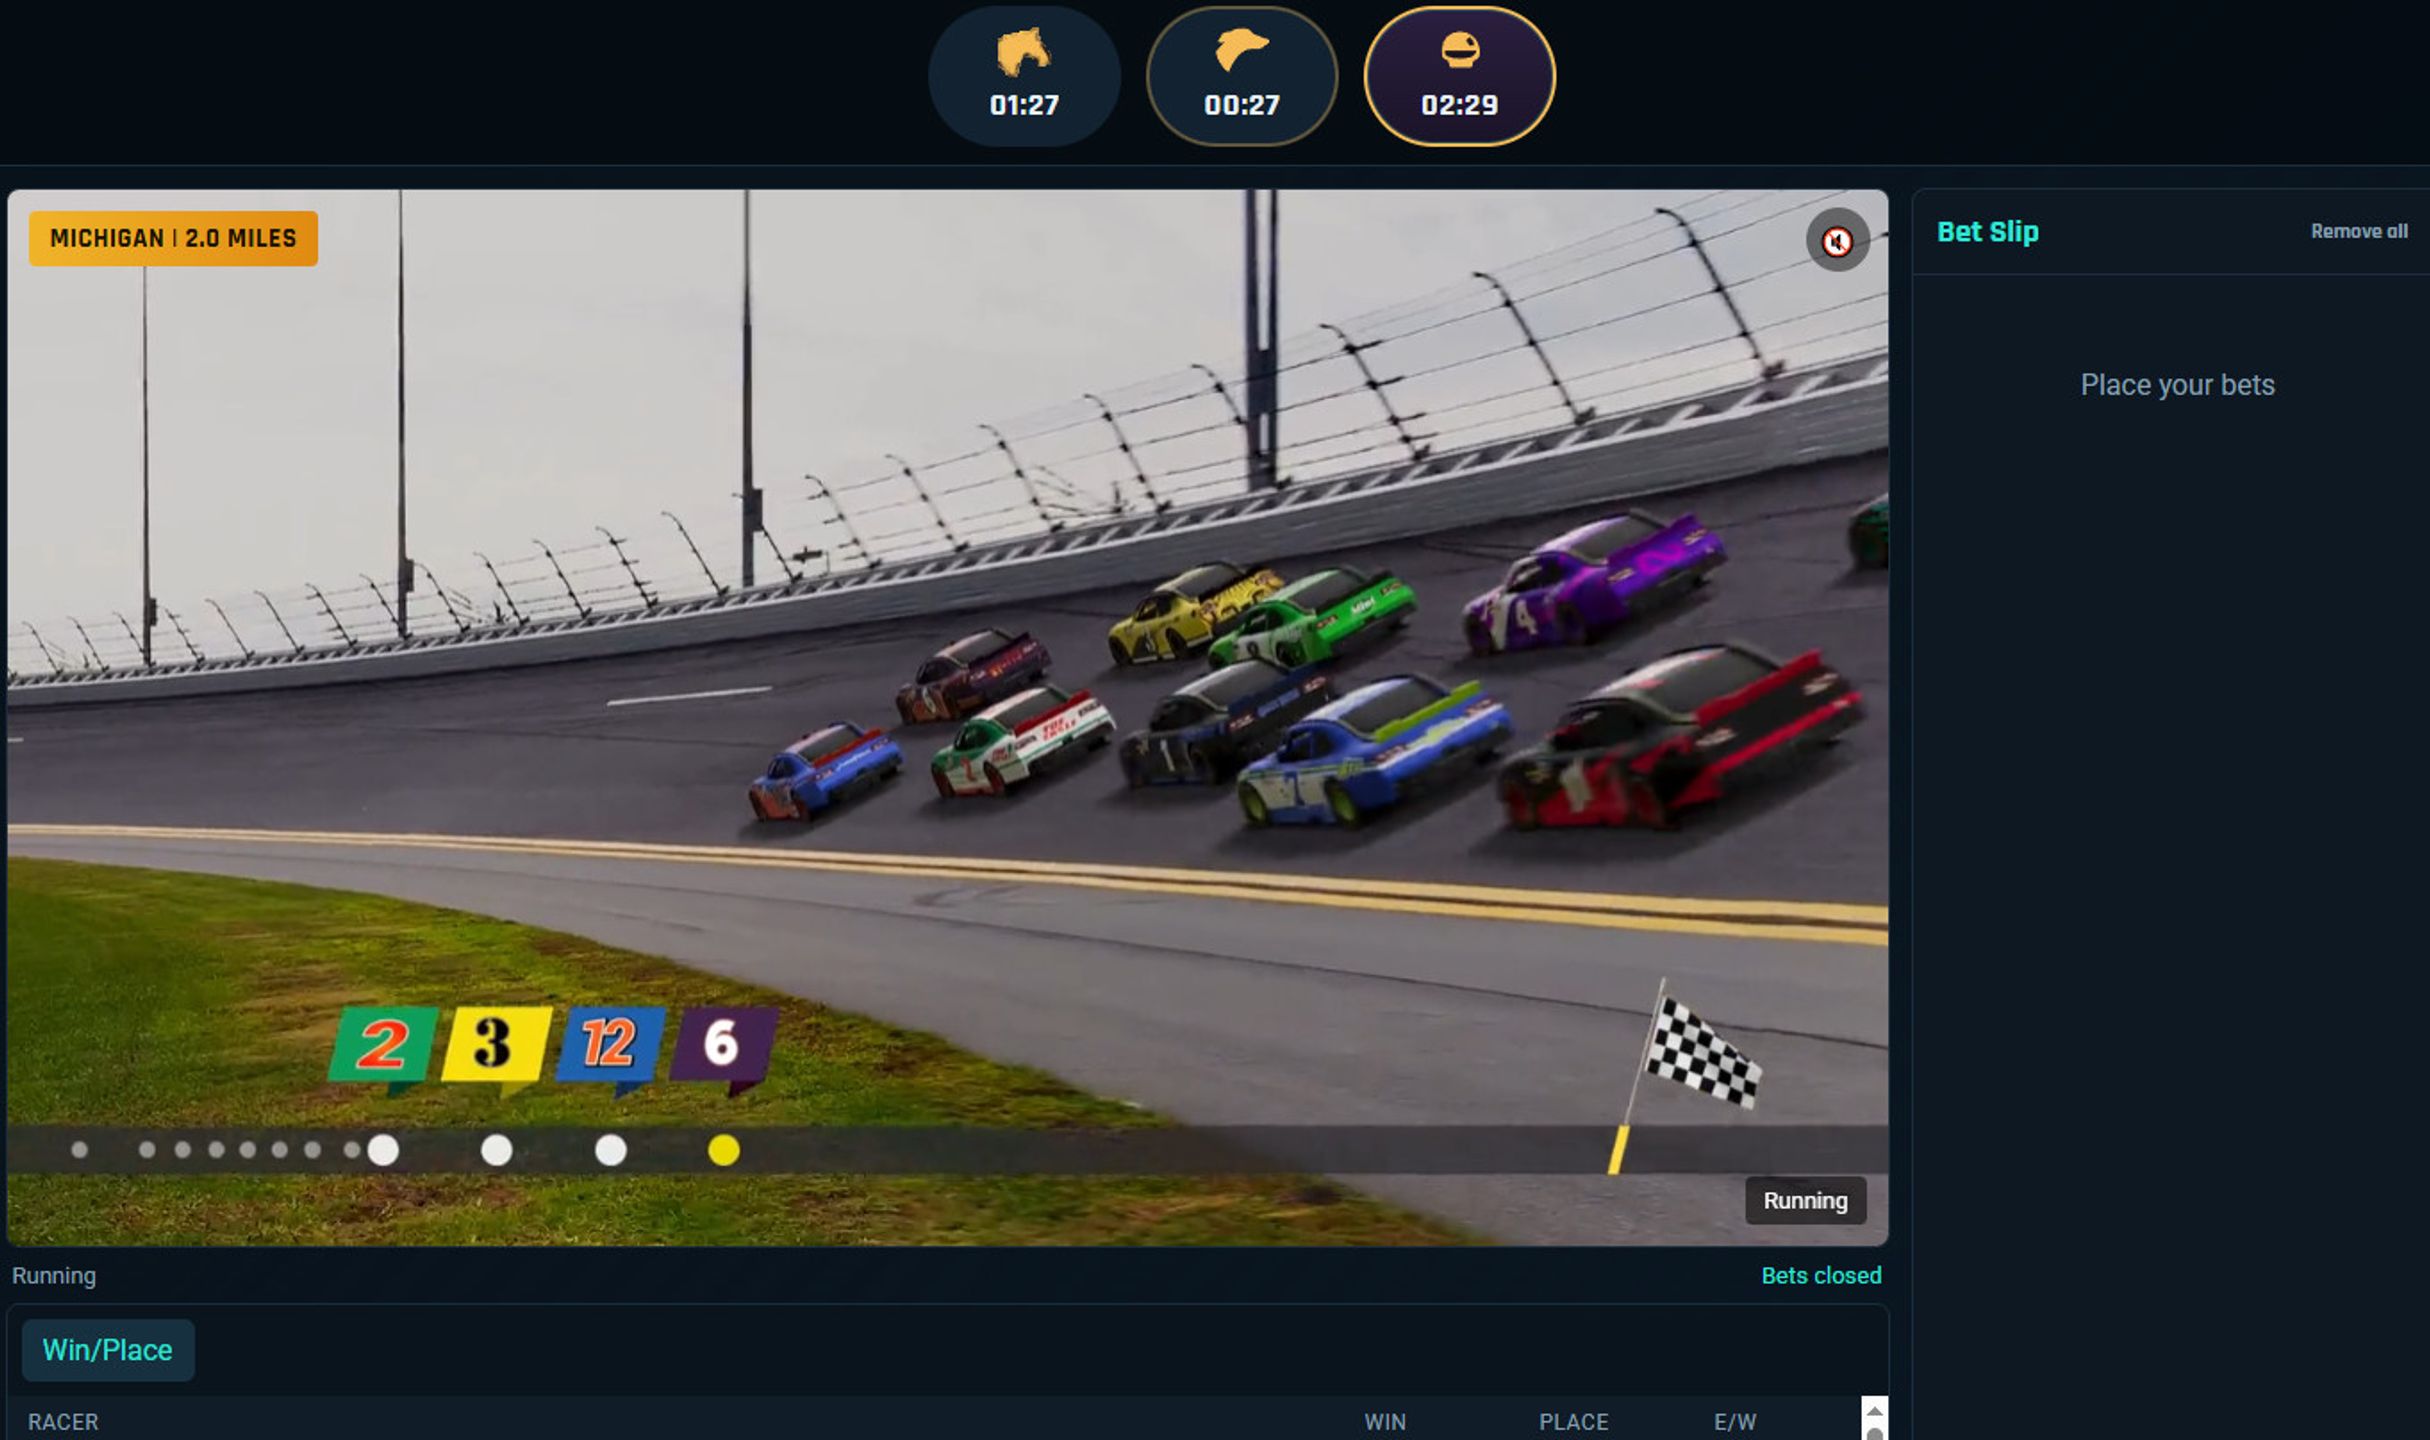
Task: Click the Running status badge on video
Action: [1805, 1201]
